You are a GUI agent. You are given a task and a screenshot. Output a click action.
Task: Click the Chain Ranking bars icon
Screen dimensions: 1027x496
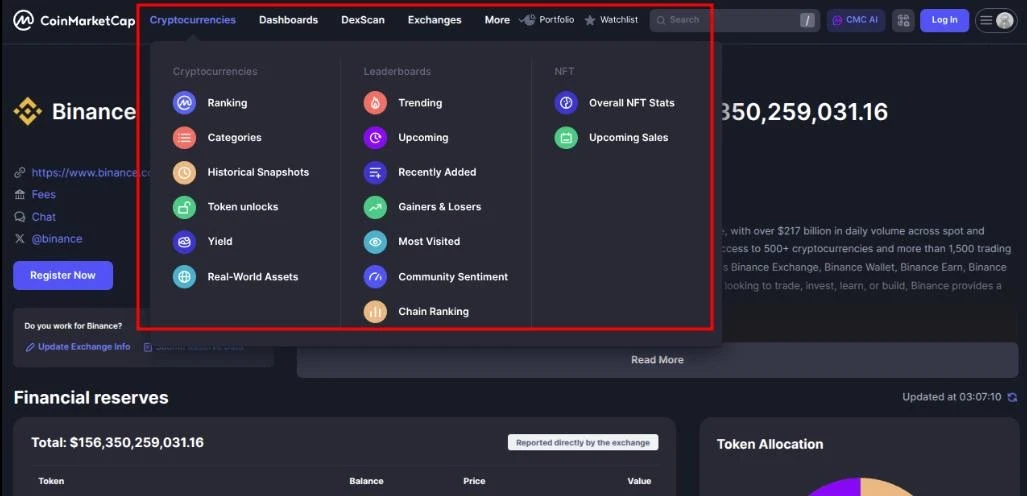(375, 312)
